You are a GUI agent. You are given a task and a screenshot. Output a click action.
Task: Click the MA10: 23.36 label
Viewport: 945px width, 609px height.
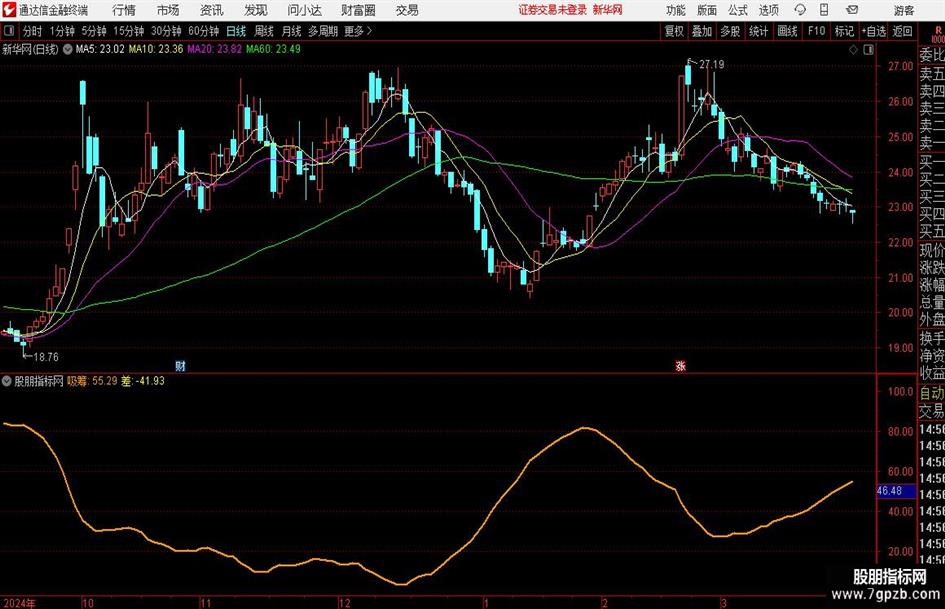[156, 49]
